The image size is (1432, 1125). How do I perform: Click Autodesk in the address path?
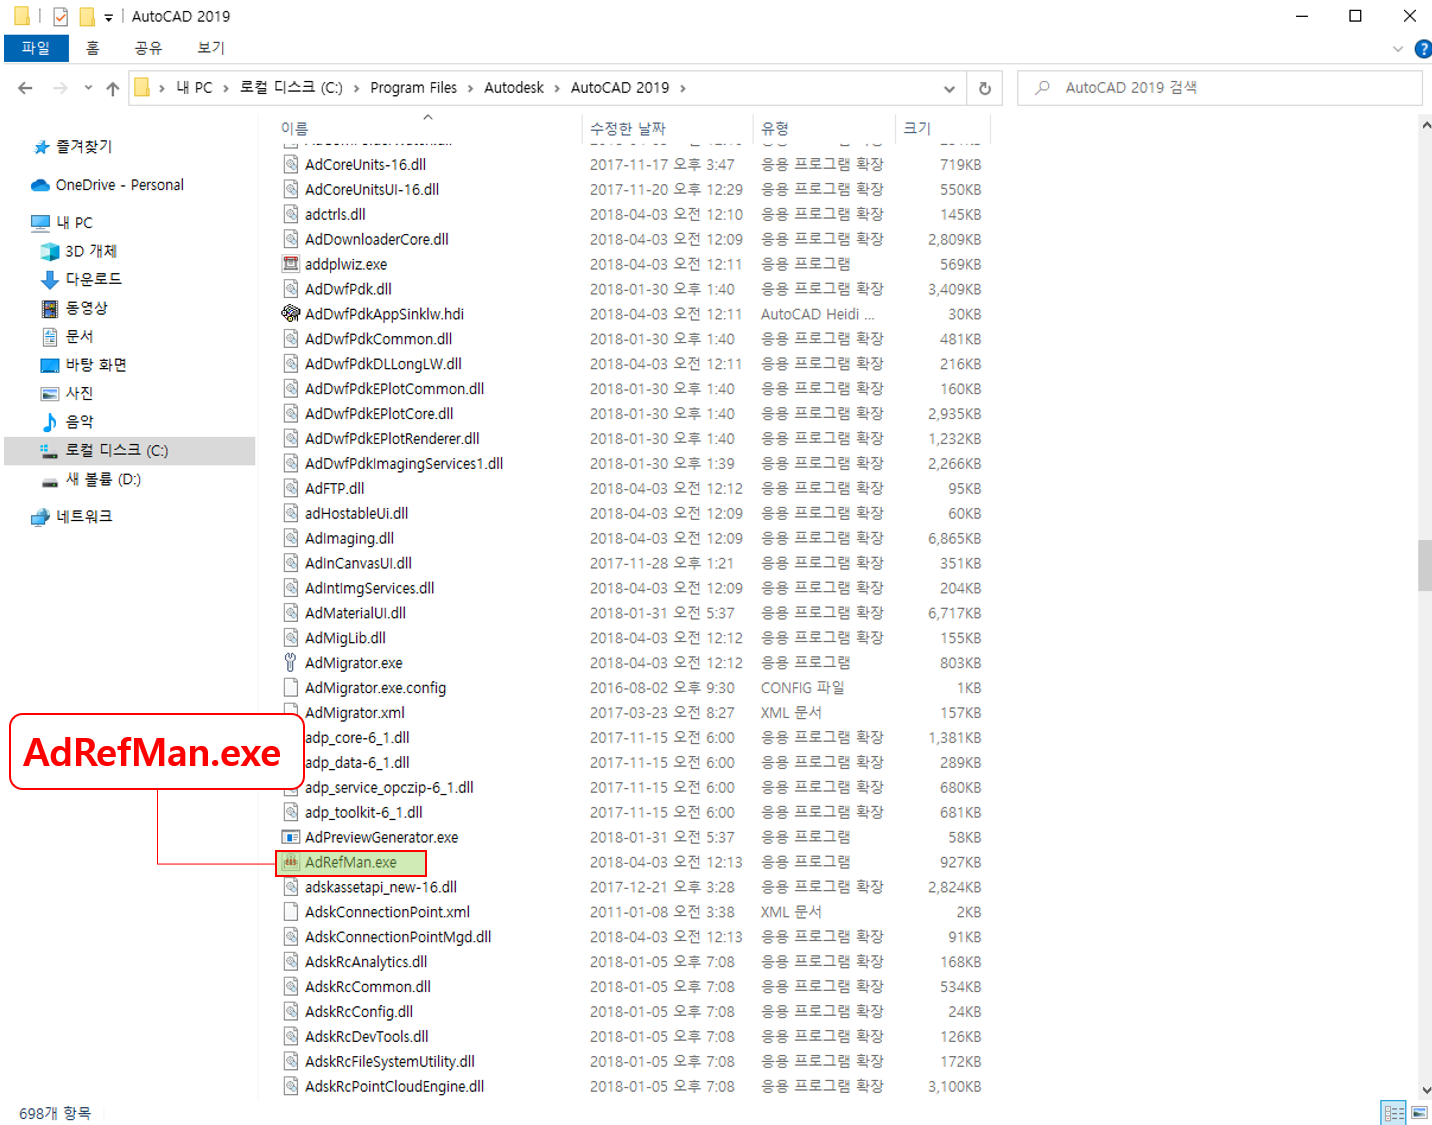(514, 88)
